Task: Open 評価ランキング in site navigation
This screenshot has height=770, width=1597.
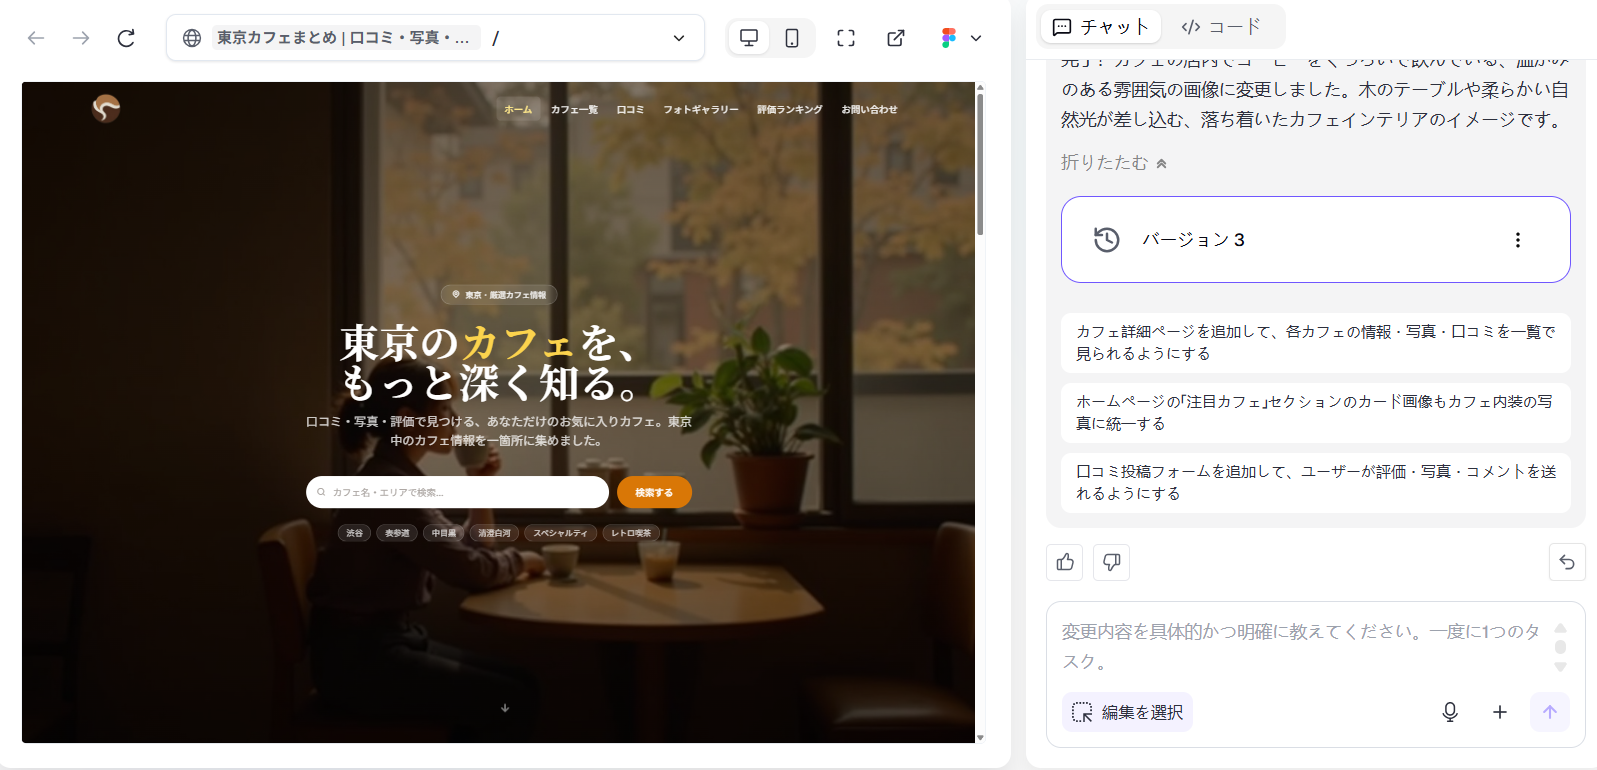Action: coord(790,110)
